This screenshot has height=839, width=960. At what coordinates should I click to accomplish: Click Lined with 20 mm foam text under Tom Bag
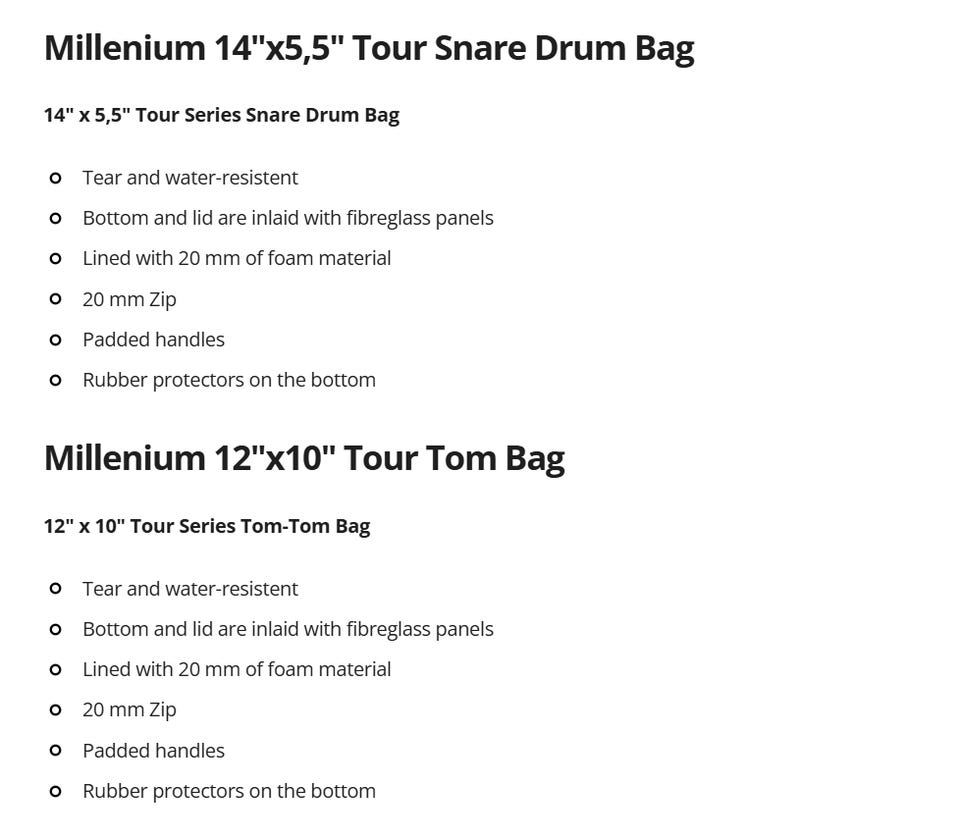coord(236,669)
